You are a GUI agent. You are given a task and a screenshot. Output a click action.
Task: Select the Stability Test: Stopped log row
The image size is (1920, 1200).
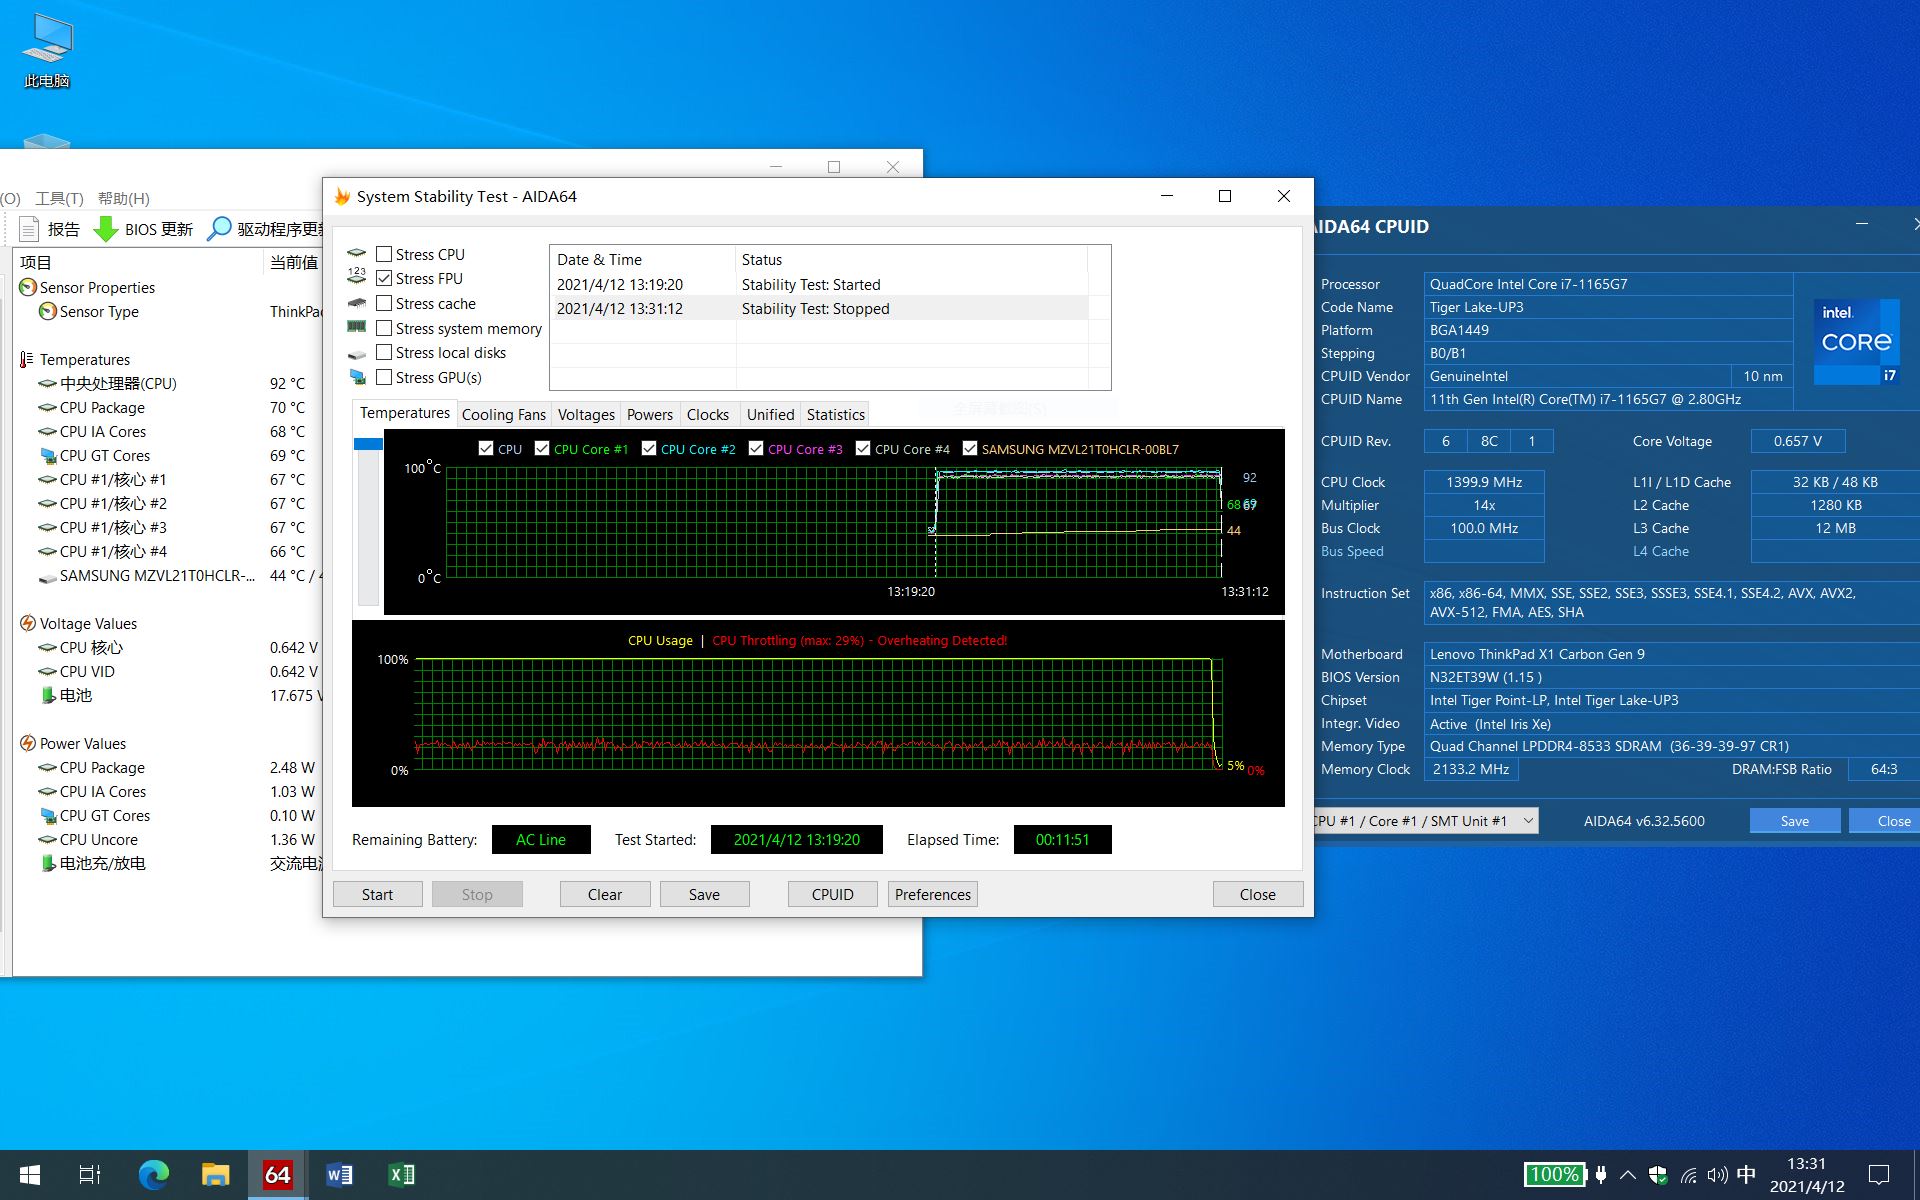pyautogui.click(x=818, y=308)
